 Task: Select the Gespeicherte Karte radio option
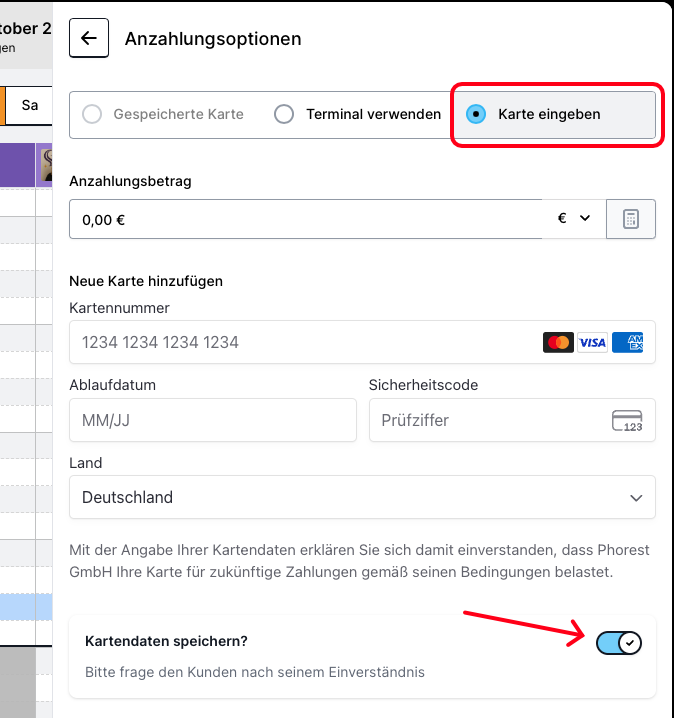(93, 114)
